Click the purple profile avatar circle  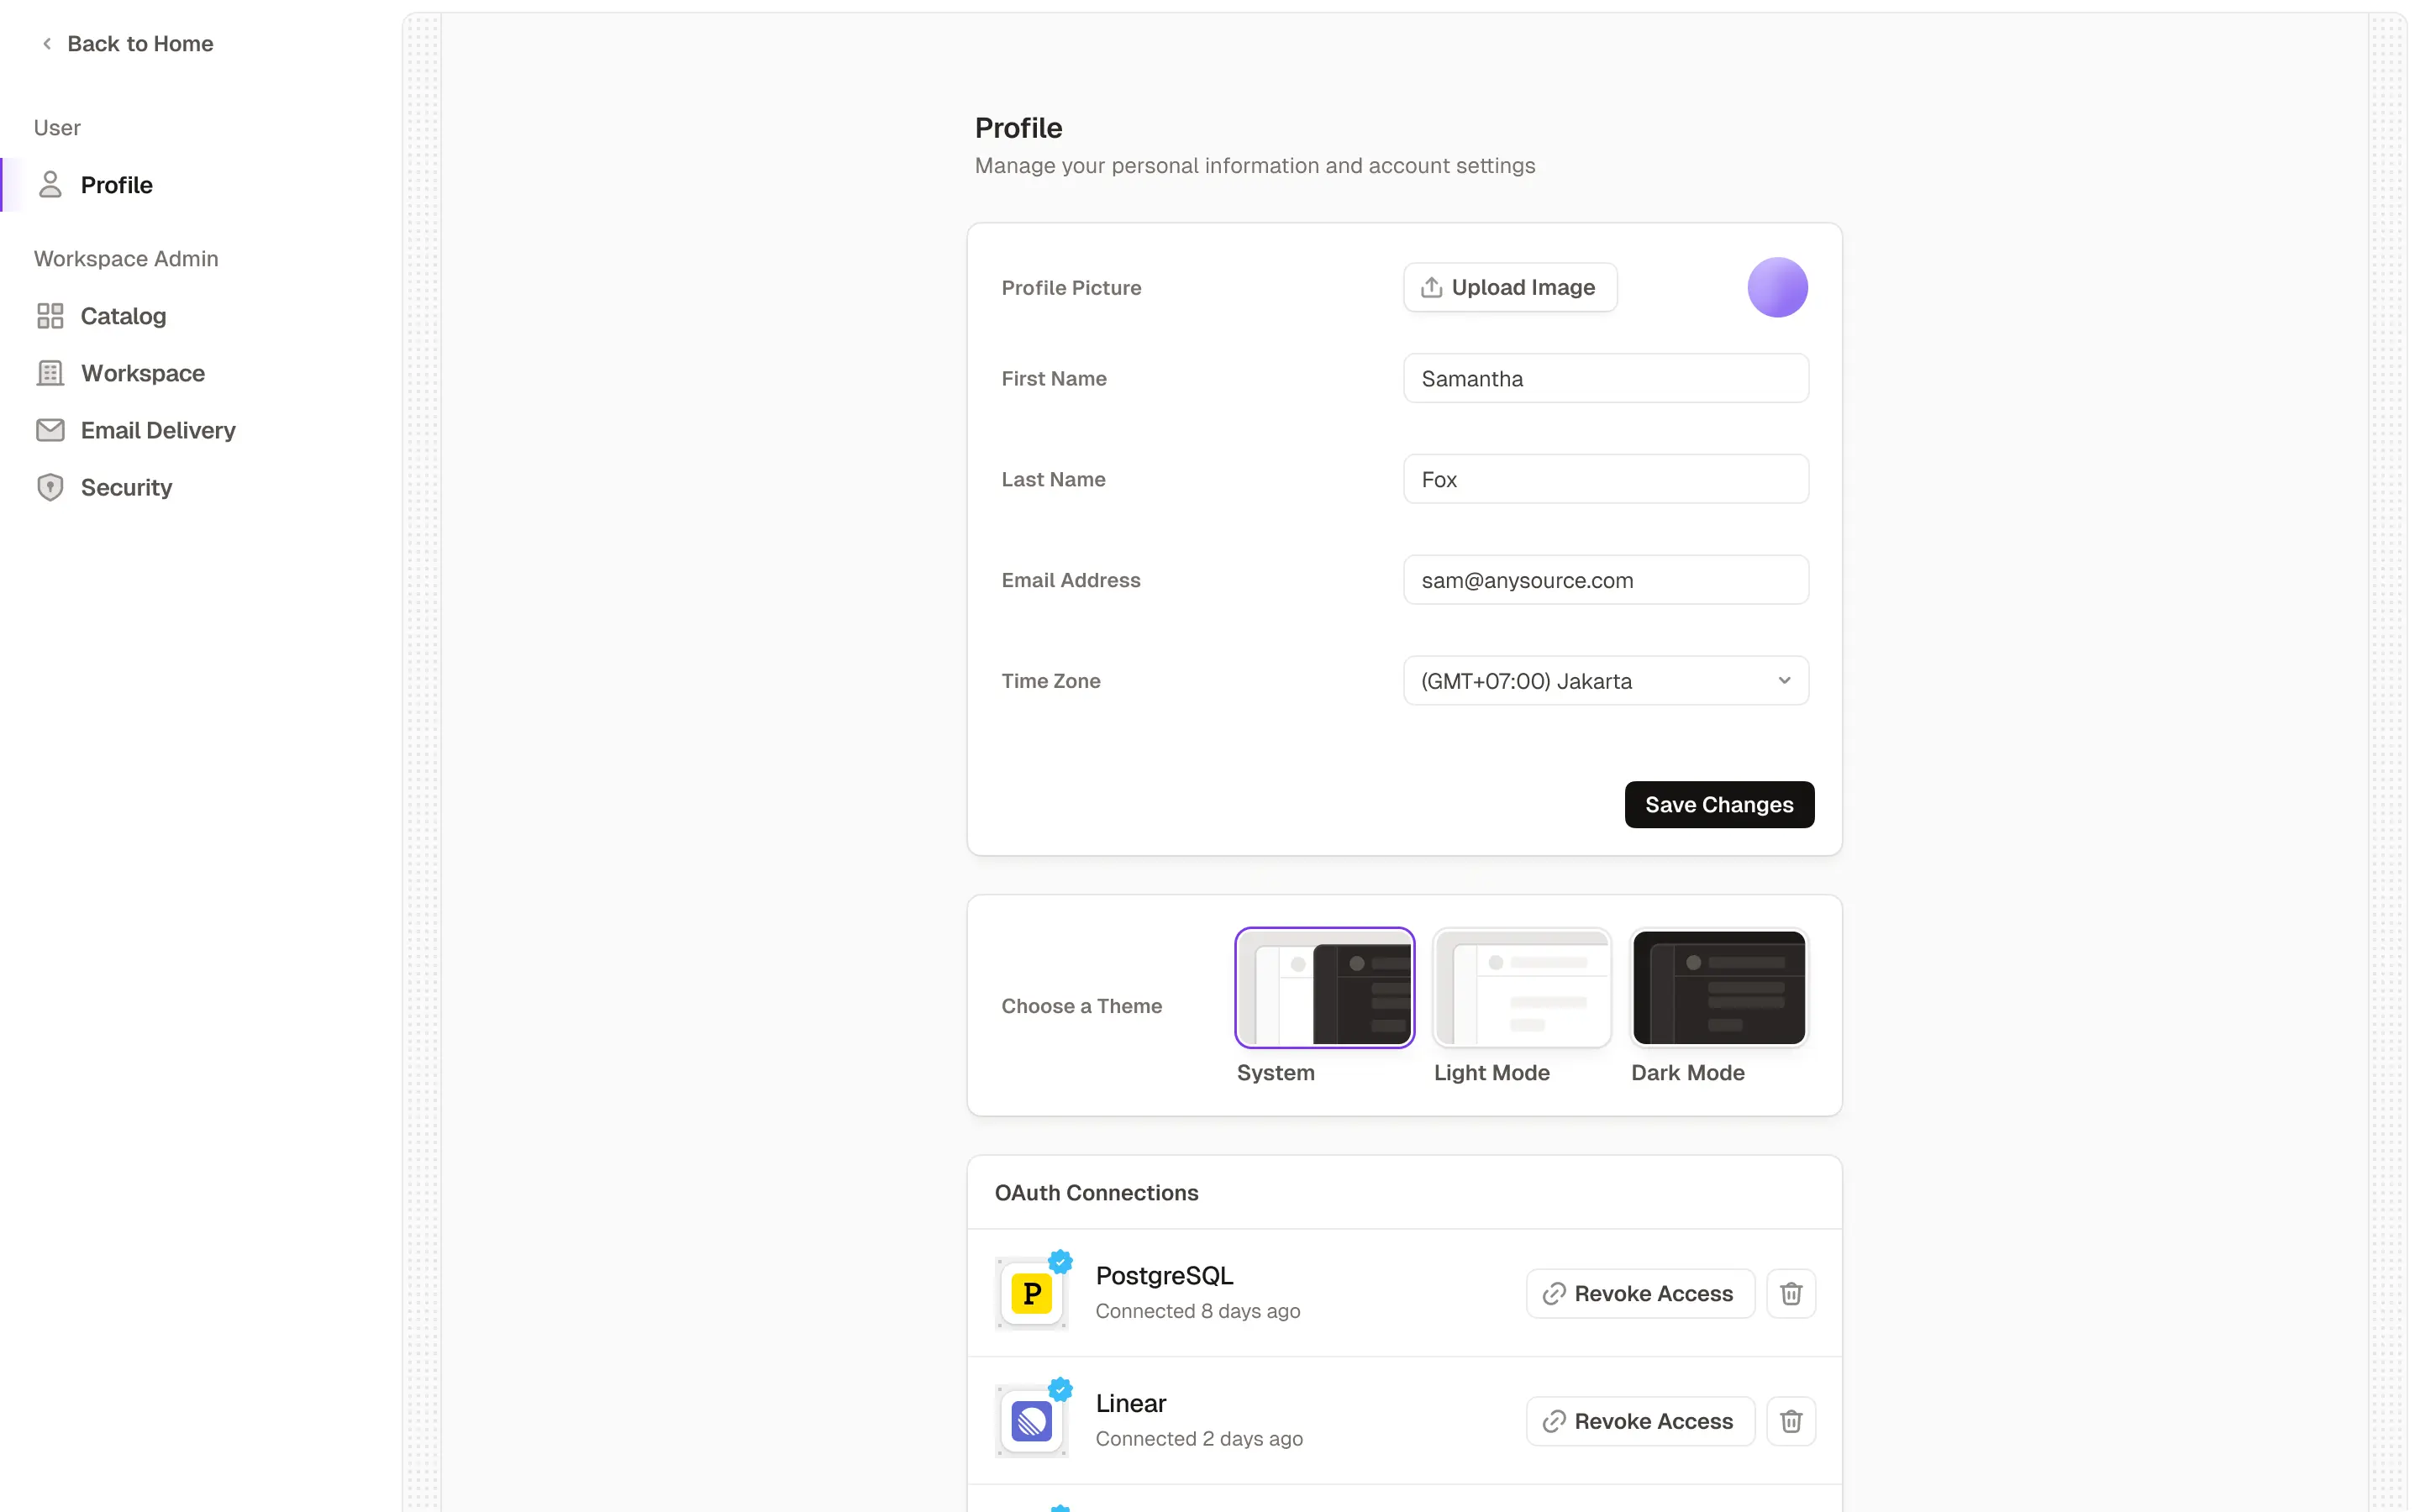tap(1777, 288)
